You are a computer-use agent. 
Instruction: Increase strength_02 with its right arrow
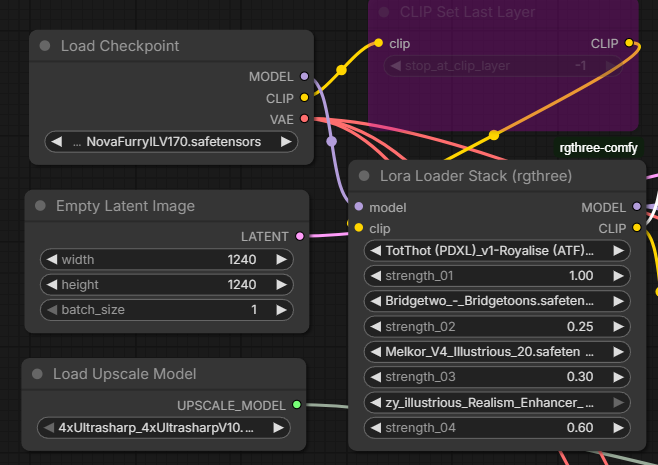click(x=618, y=327)
